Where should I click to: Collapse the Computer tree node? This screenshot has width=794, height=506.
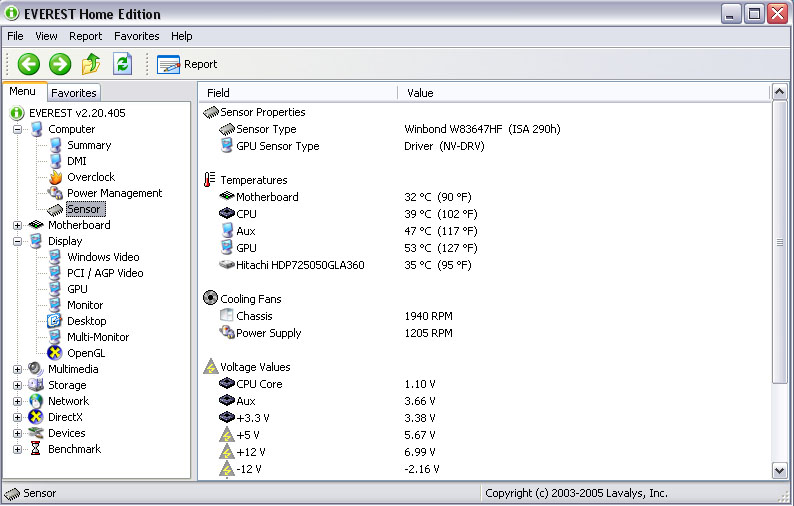pos(17,129)
